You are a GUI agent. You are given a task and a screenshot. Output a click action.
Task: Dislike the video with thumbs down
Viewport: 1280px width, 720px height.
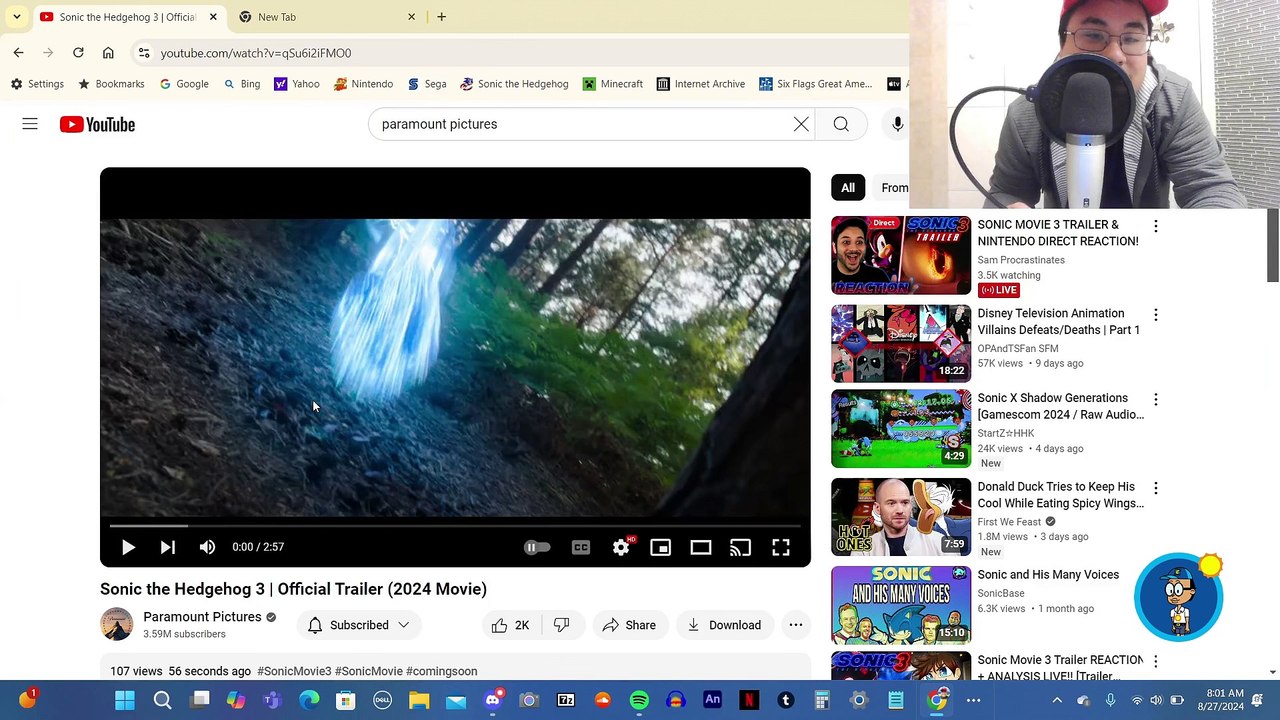coord(561,625)
